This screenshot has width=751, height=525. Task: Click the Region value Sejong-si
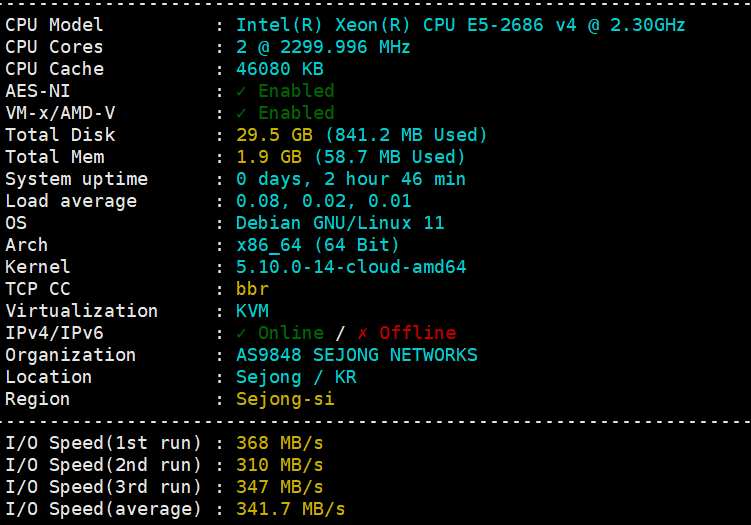285,399
